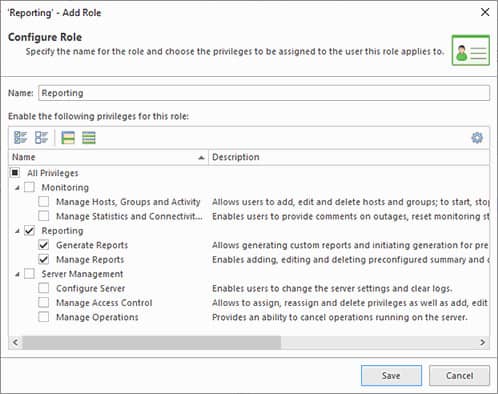Click the Name text field
The width and height of the screenshot is (498, 394).
pyautogui.click(x=264, y=93)
